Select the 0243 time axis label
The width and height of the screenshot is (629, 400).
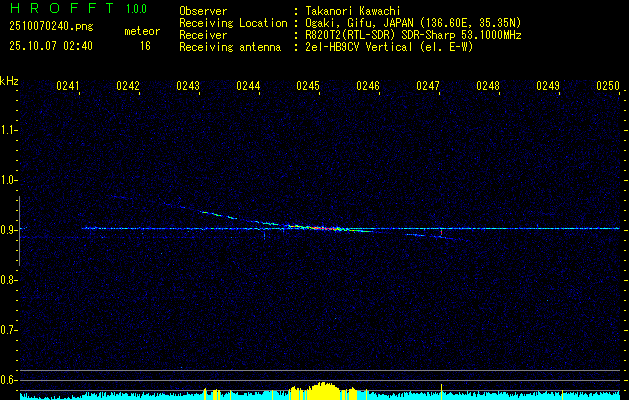(x=188, y=87)
